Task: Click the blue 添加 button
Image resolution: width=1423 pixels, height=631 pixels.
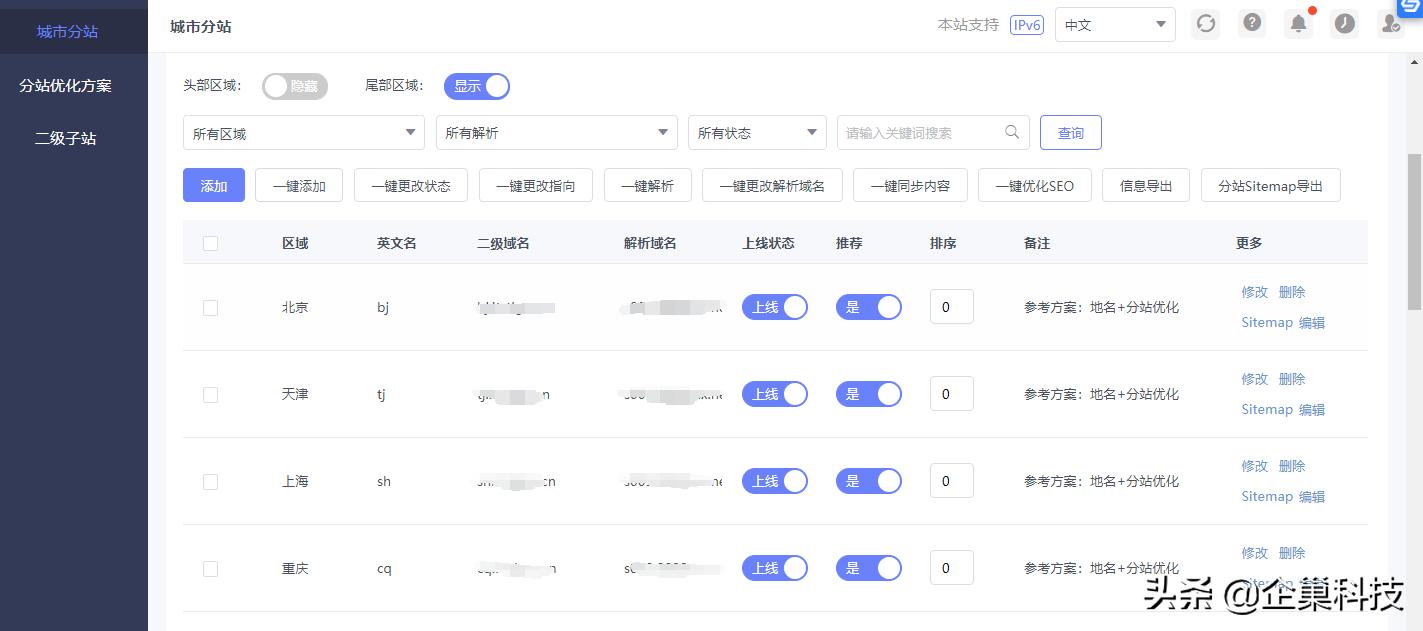Action: 213,185
